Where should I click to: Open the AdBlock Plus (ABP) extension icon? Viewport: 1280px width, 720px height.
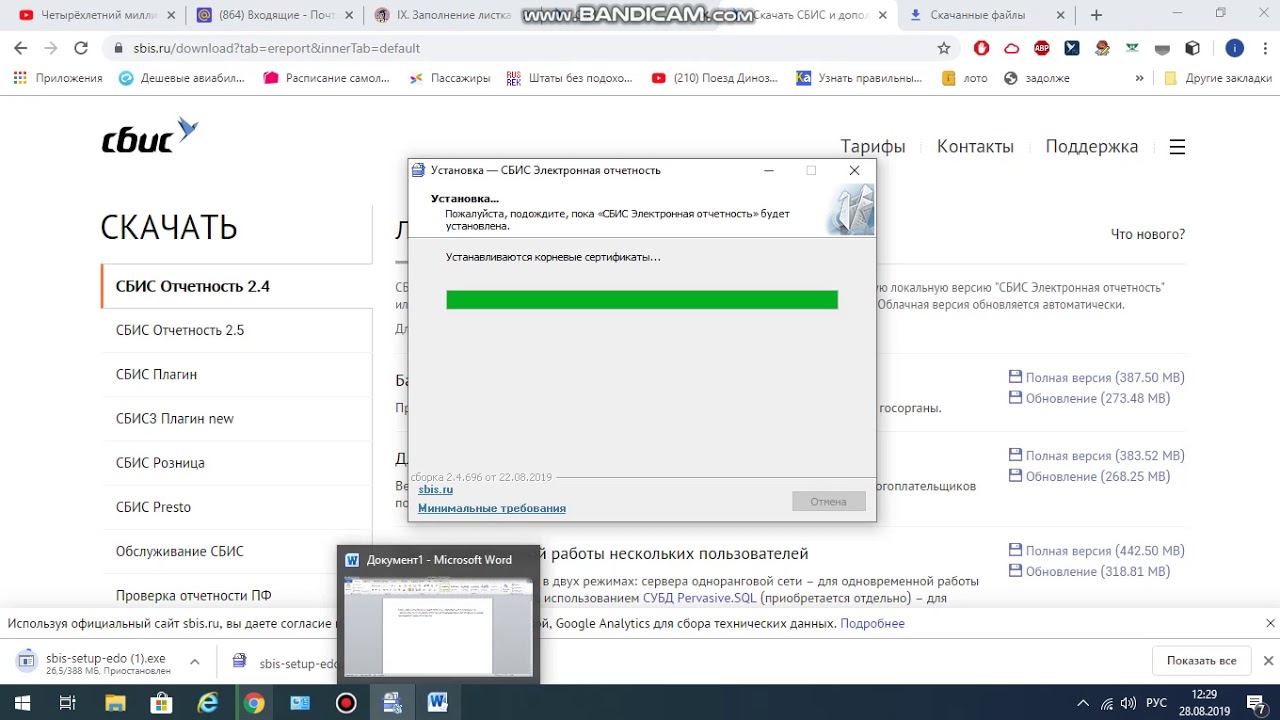click(x=1041, y=48)
